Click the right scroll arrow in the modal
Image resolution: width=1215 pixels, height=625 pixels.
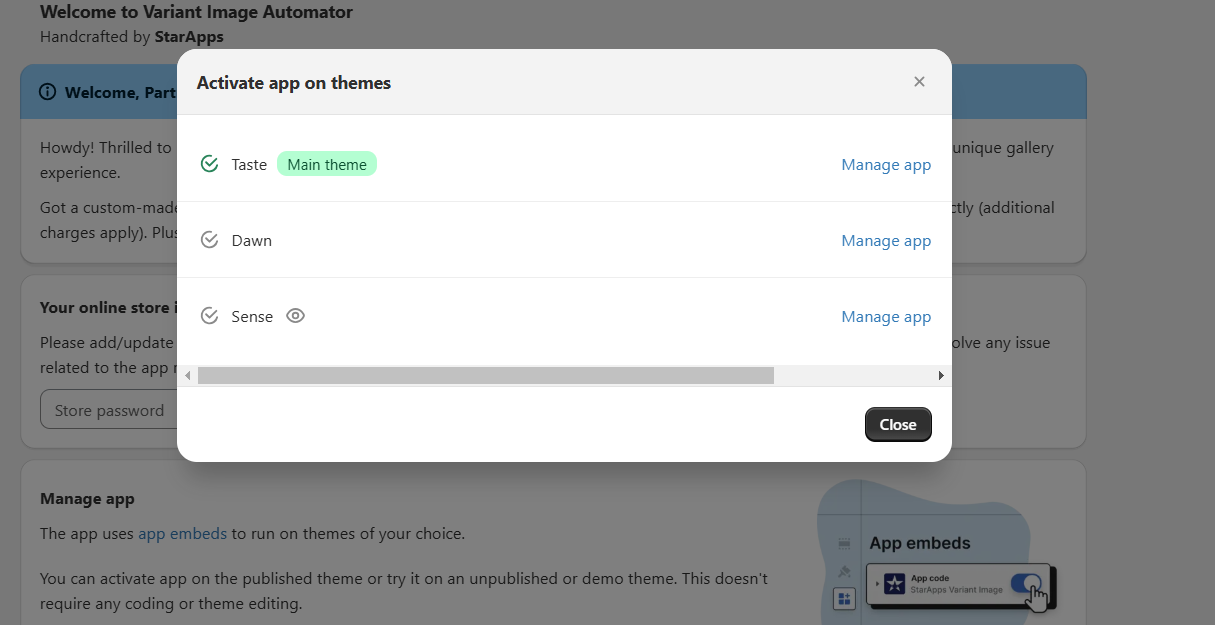940,375
